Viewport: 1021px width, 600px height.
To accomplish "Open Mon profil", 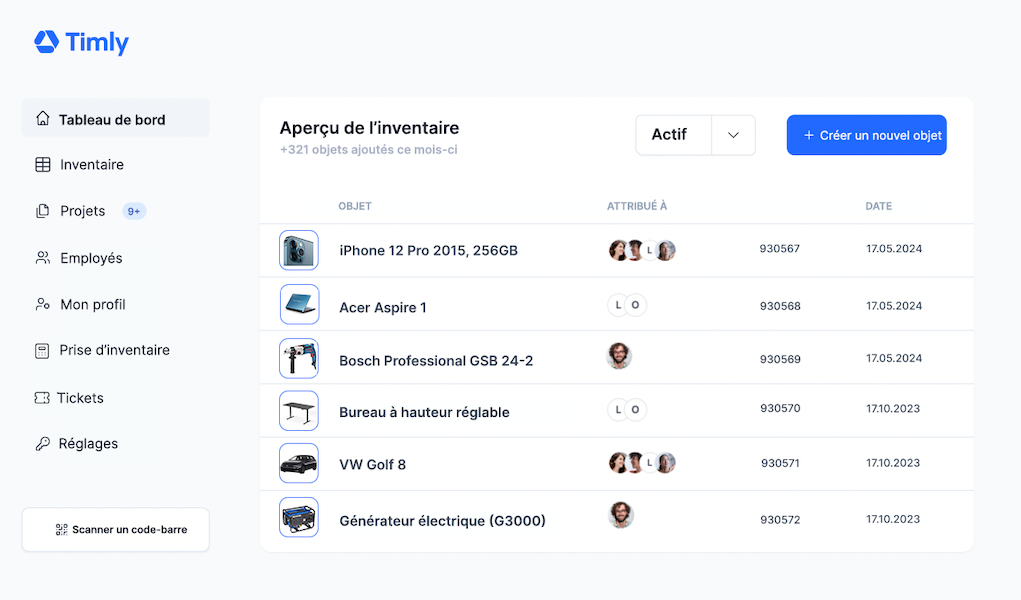I will pos(92,304).
